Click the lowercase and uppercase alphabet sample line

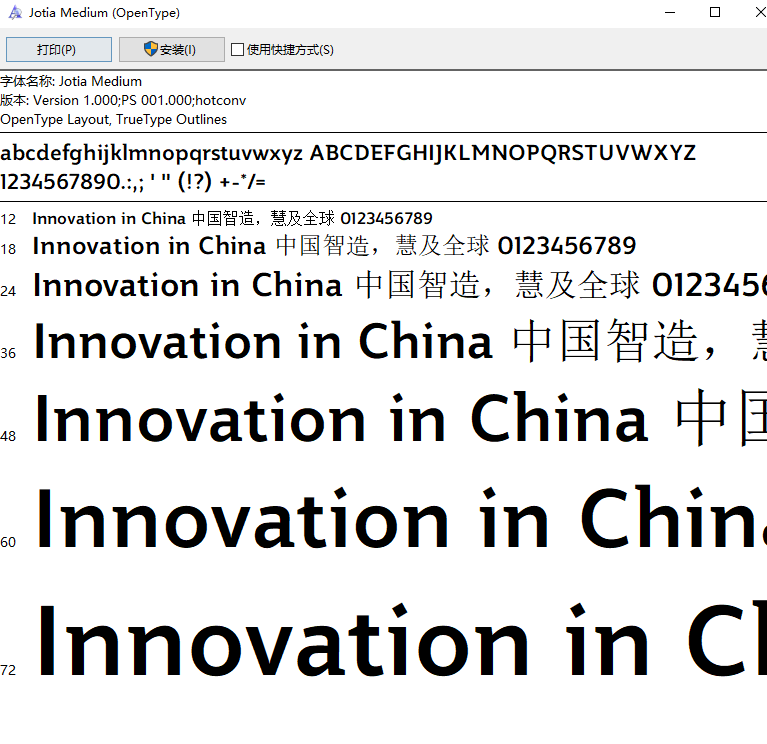pos(348,153)
